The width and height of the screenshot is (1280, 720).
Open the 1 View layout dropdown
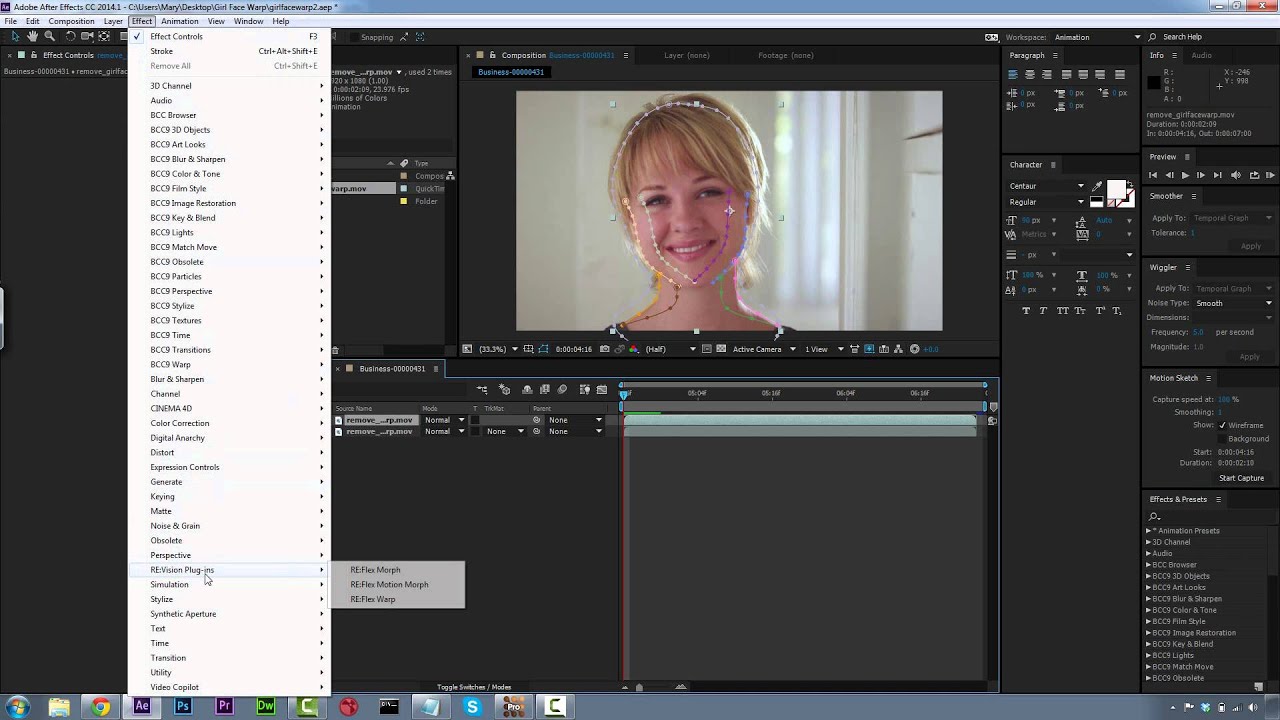[x=822, y=349]
